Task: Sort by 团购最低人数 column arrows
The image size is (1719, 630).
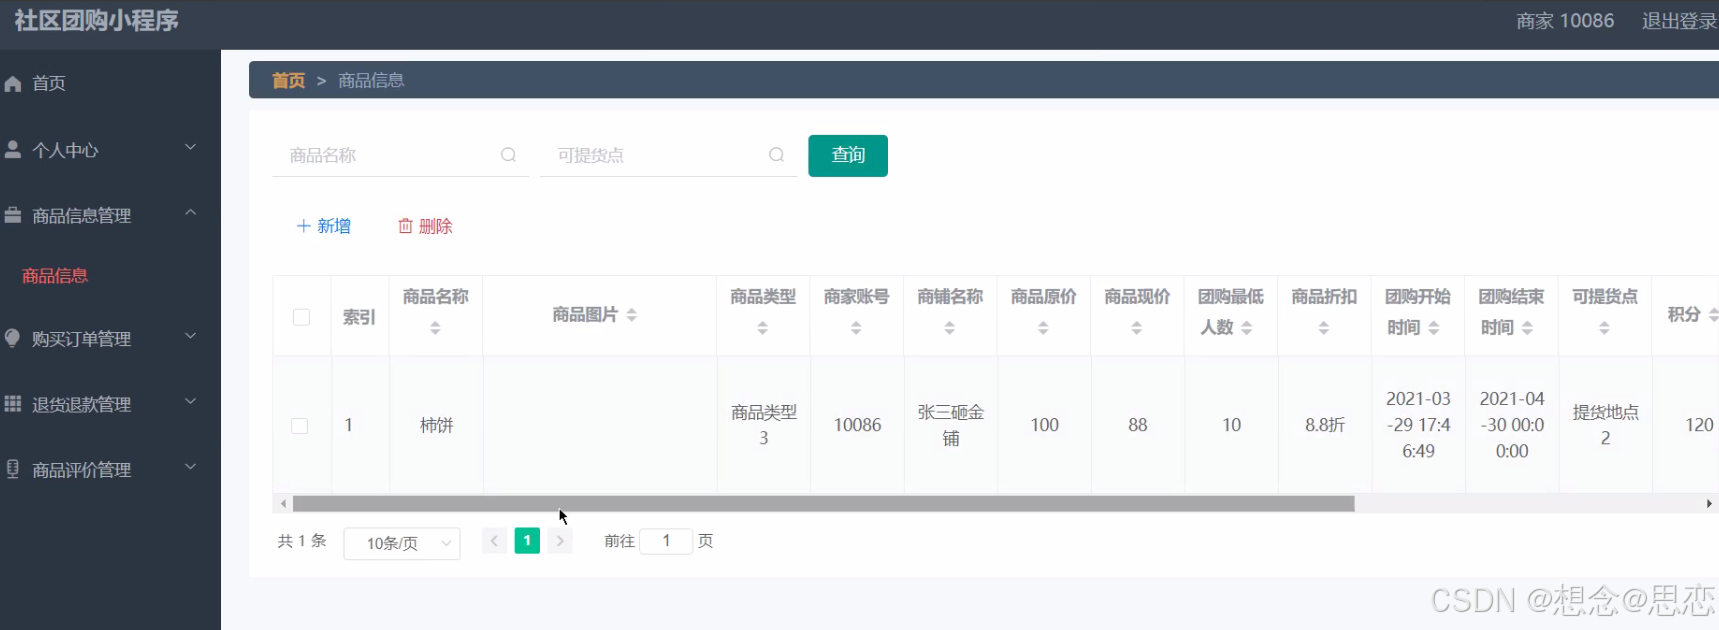Action: click(x=1247, y=328)
